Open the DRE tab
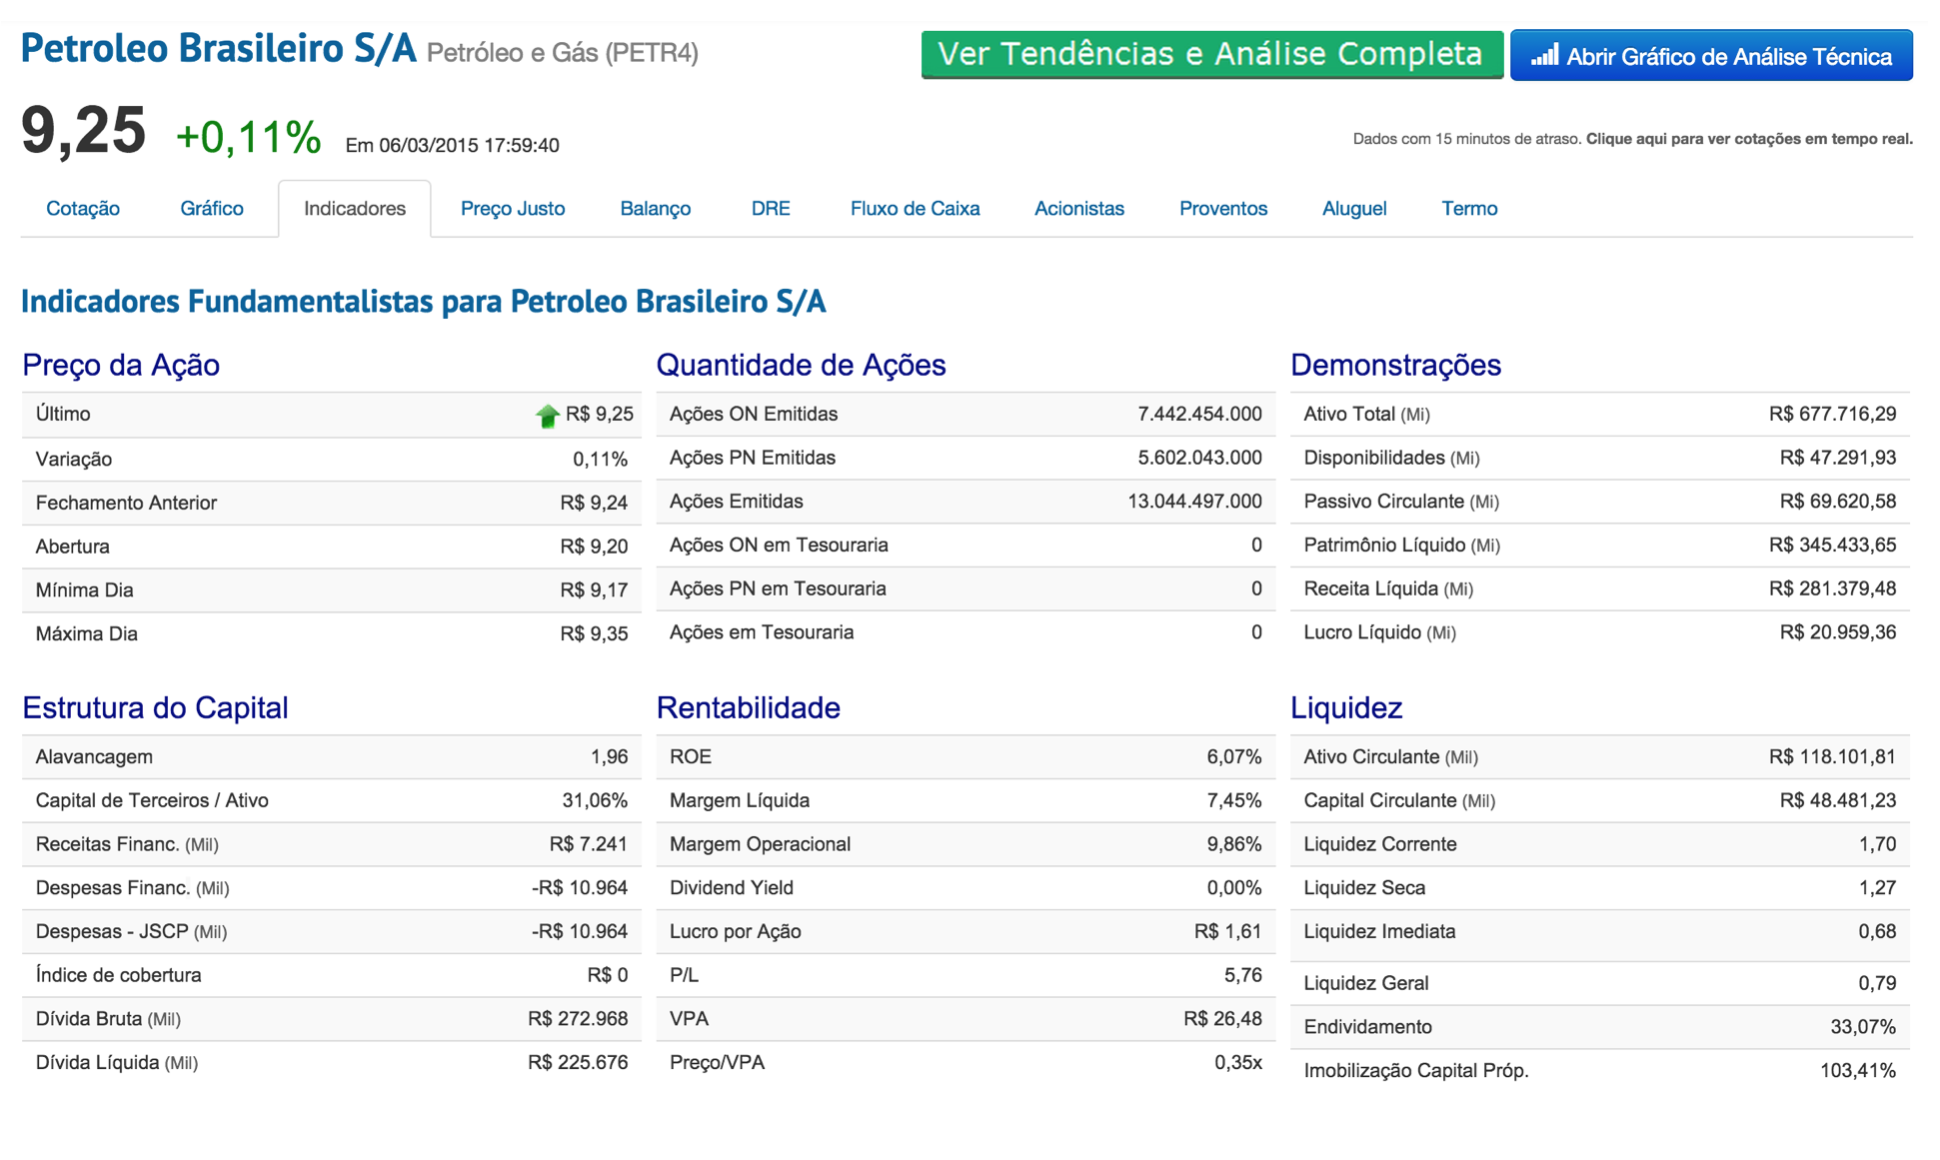 pos(771,208)
